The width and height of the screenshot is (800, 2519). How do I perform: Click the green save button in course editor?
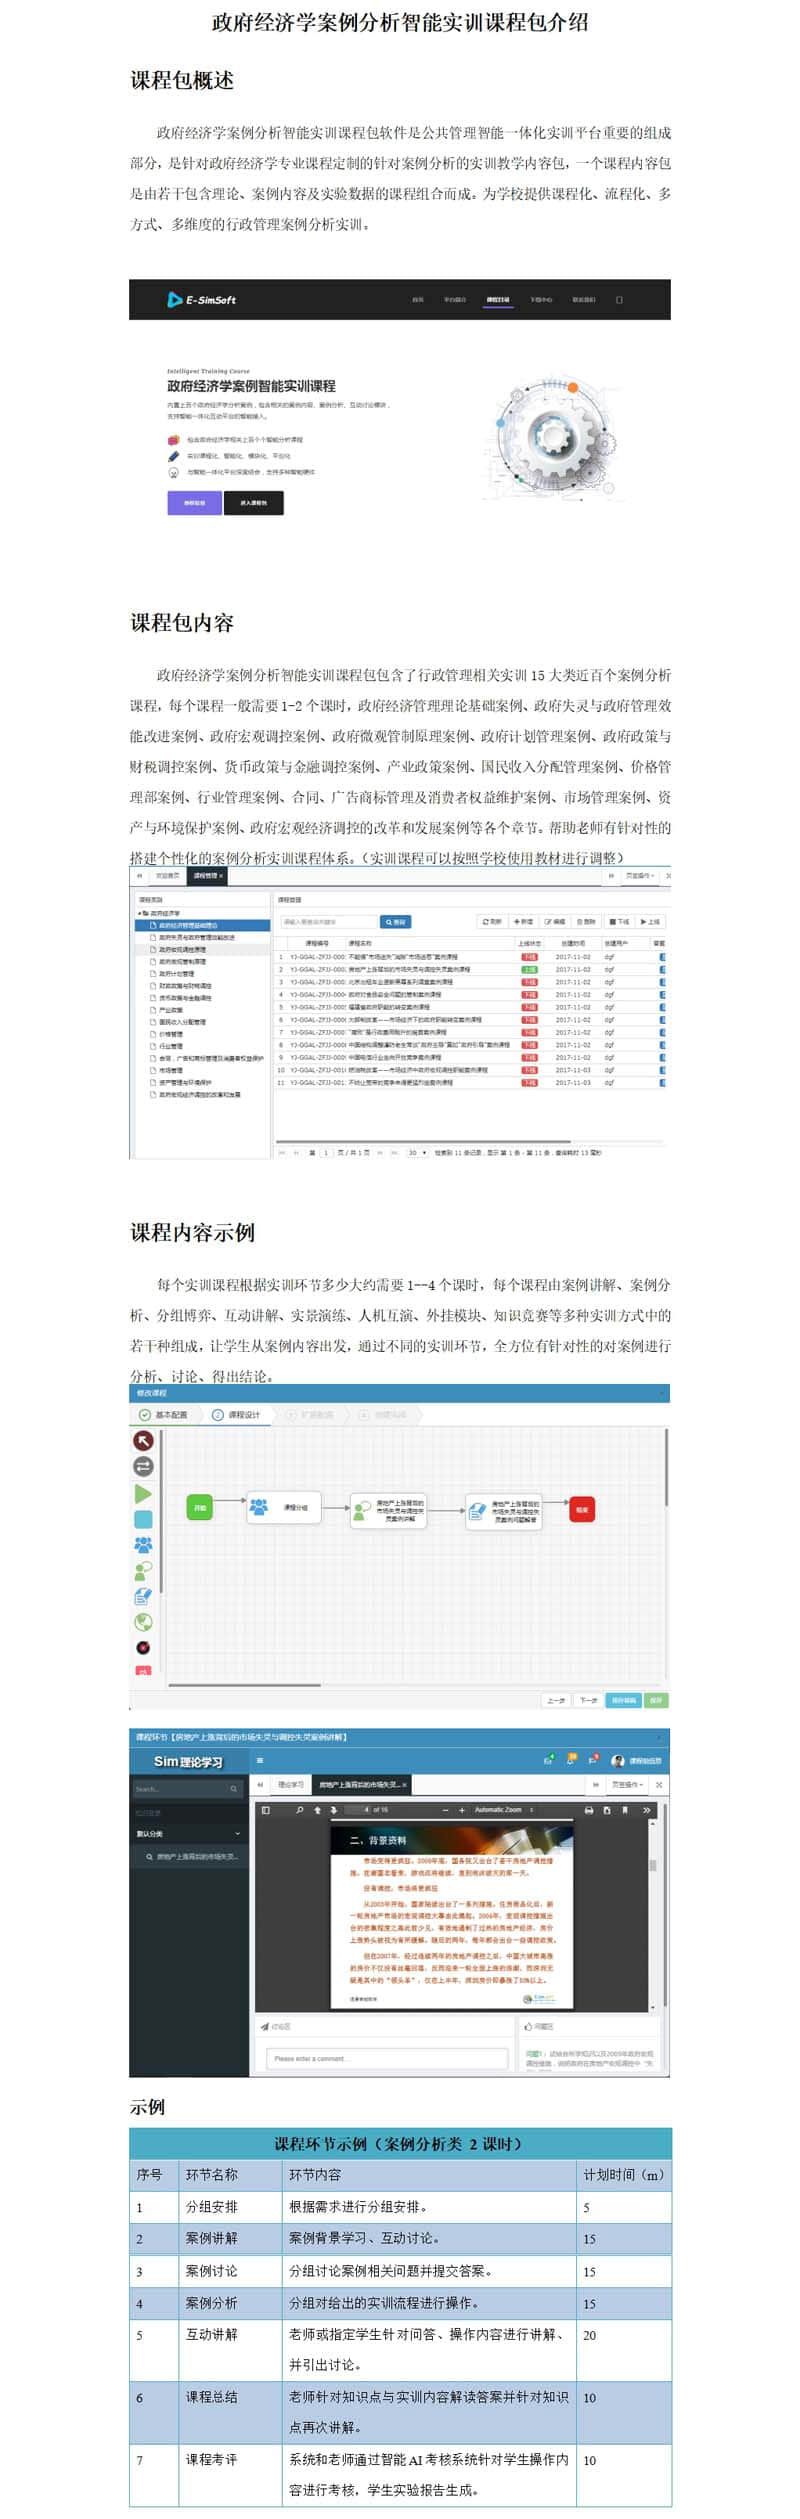tap(656, 1700)
